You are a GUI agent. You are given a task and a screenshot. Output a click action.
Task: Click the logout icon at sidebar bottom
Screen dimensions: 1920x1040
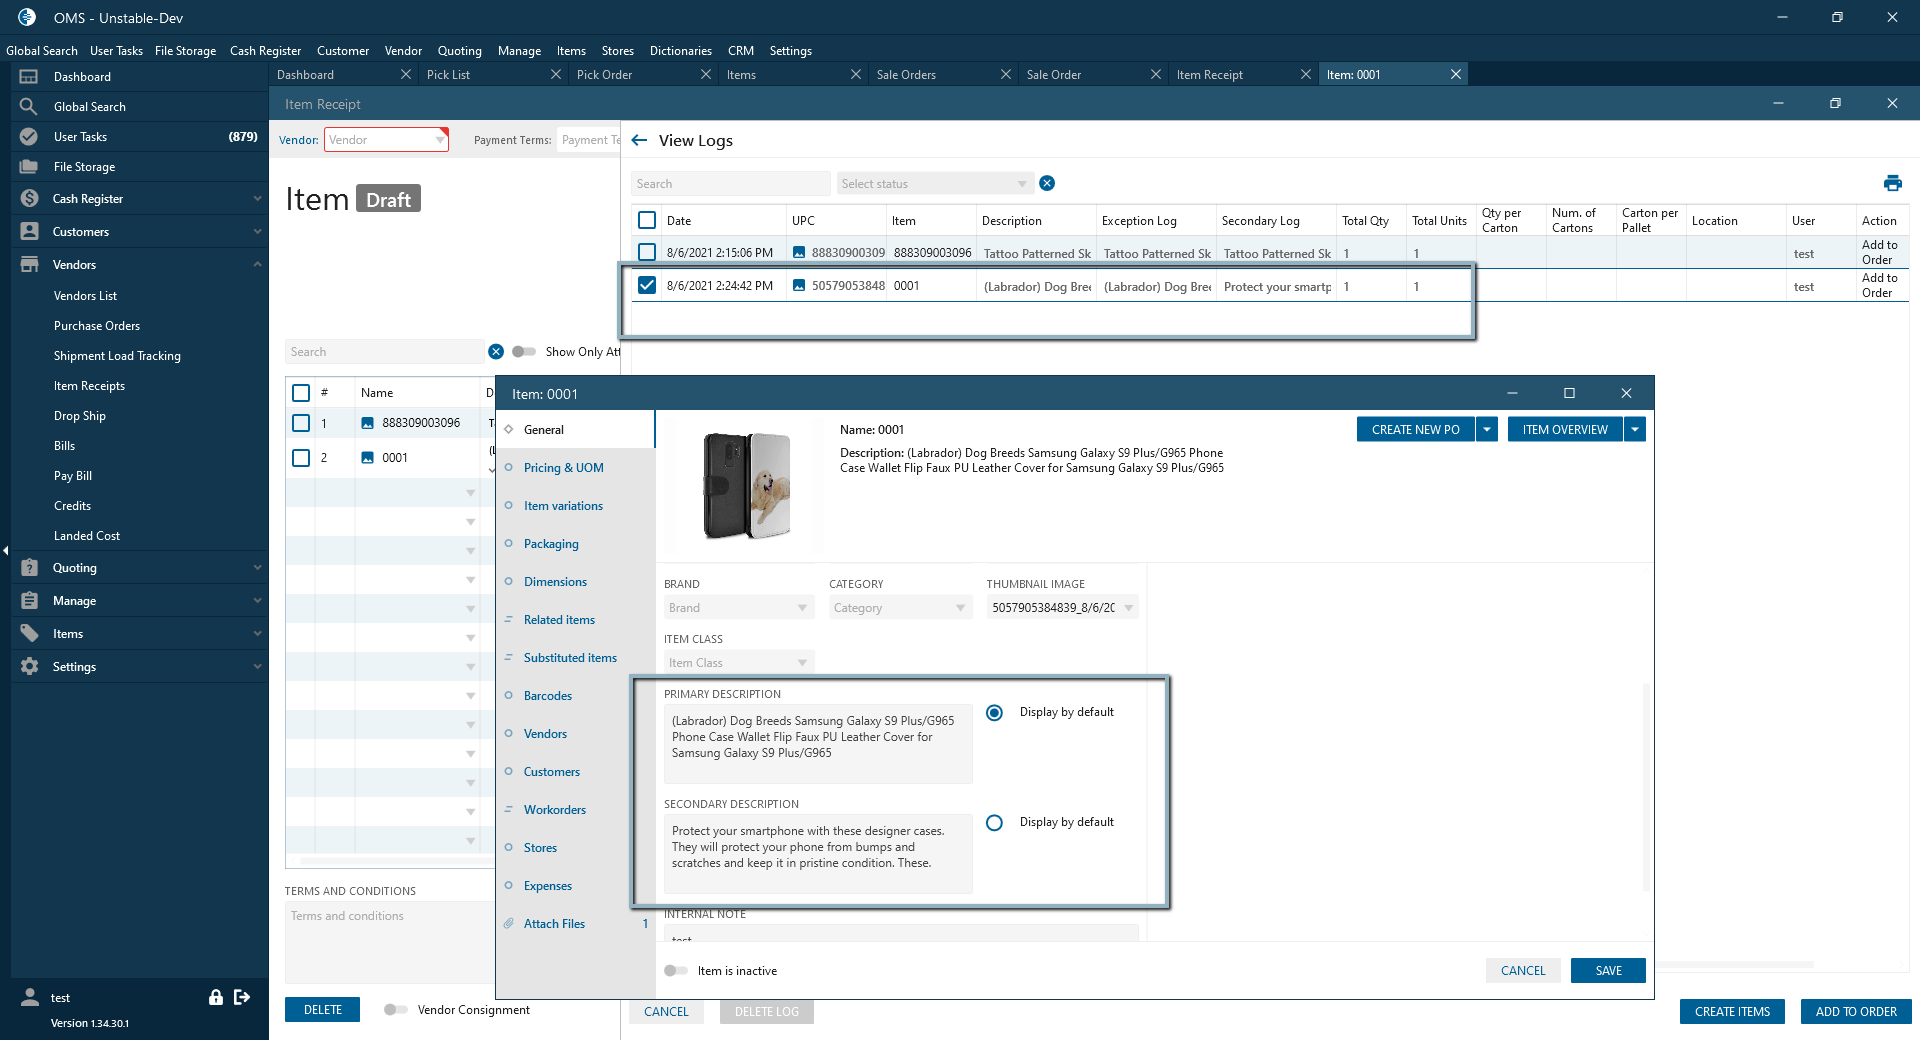coord(242,997)
